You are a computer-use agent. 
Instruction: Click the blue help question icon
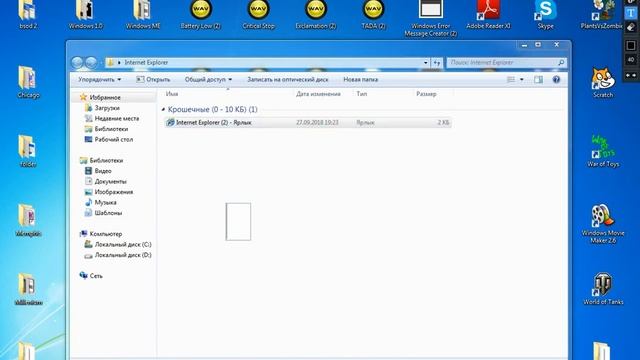coord(556,80)
